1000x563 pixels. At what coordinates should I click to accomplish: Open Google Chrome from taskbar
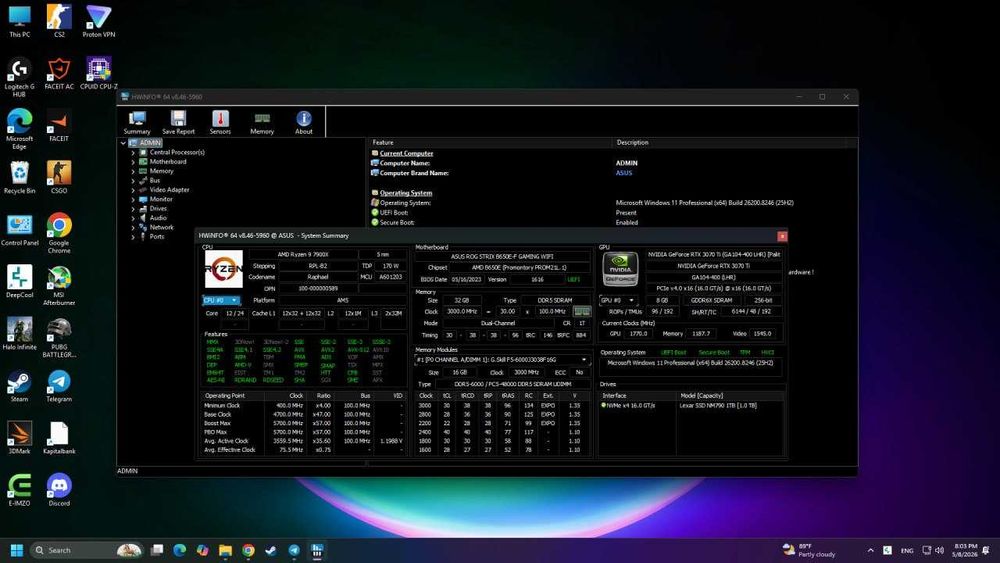248,550
